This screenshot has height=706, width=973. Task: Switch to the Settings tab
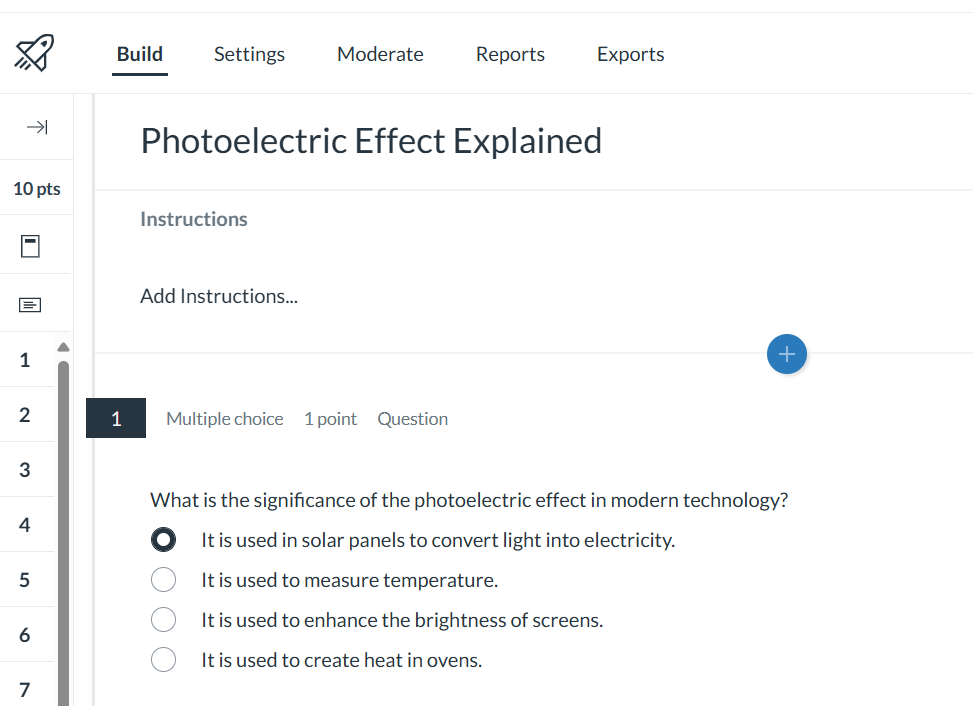249,54
